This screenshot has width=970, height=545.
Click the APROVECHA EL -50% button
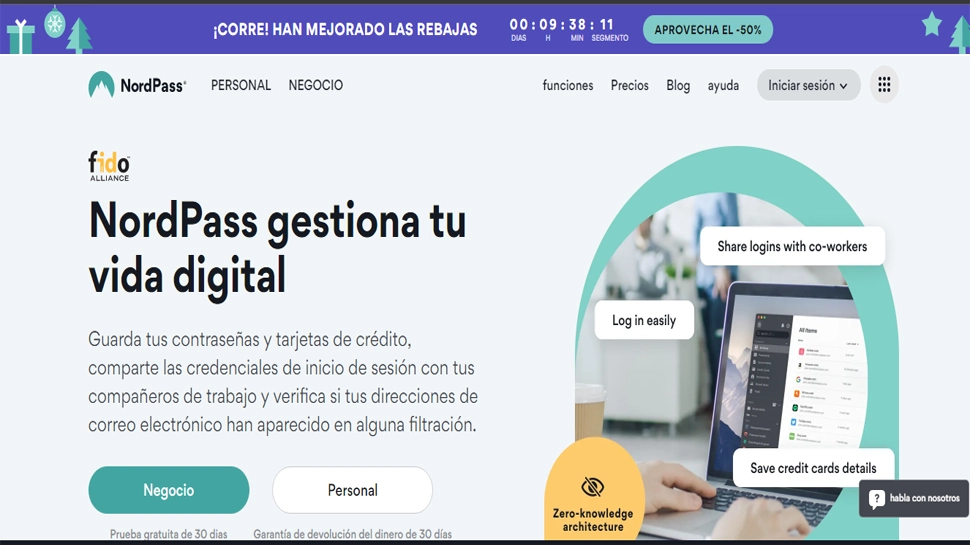pyautogui.click(x=708, y=30)
